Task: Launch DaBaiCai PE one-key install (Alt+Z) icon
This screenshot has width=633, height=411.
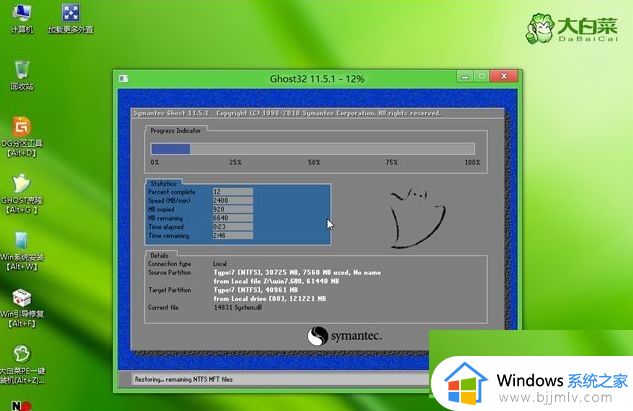Action: pos(22,365)
